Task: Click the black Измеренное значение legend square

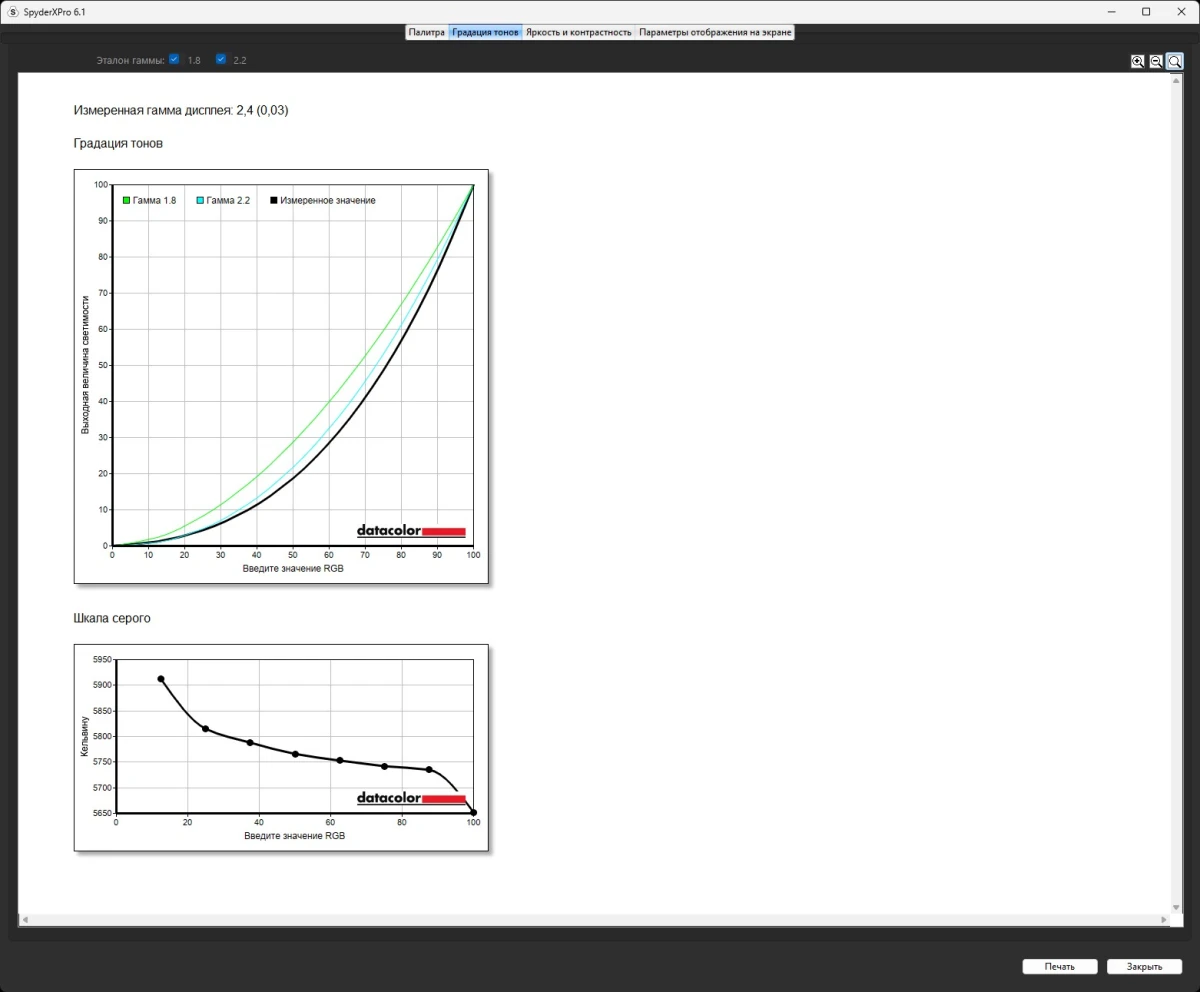Action: point(274,201)
